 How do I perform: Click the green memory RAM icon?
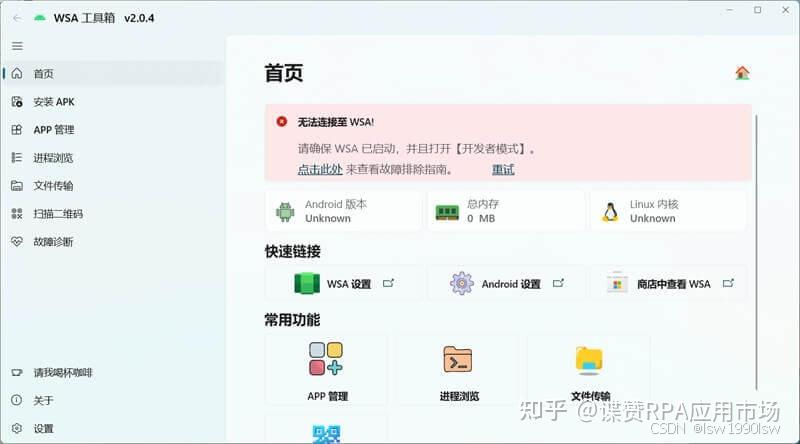click(x=447, y=212)
